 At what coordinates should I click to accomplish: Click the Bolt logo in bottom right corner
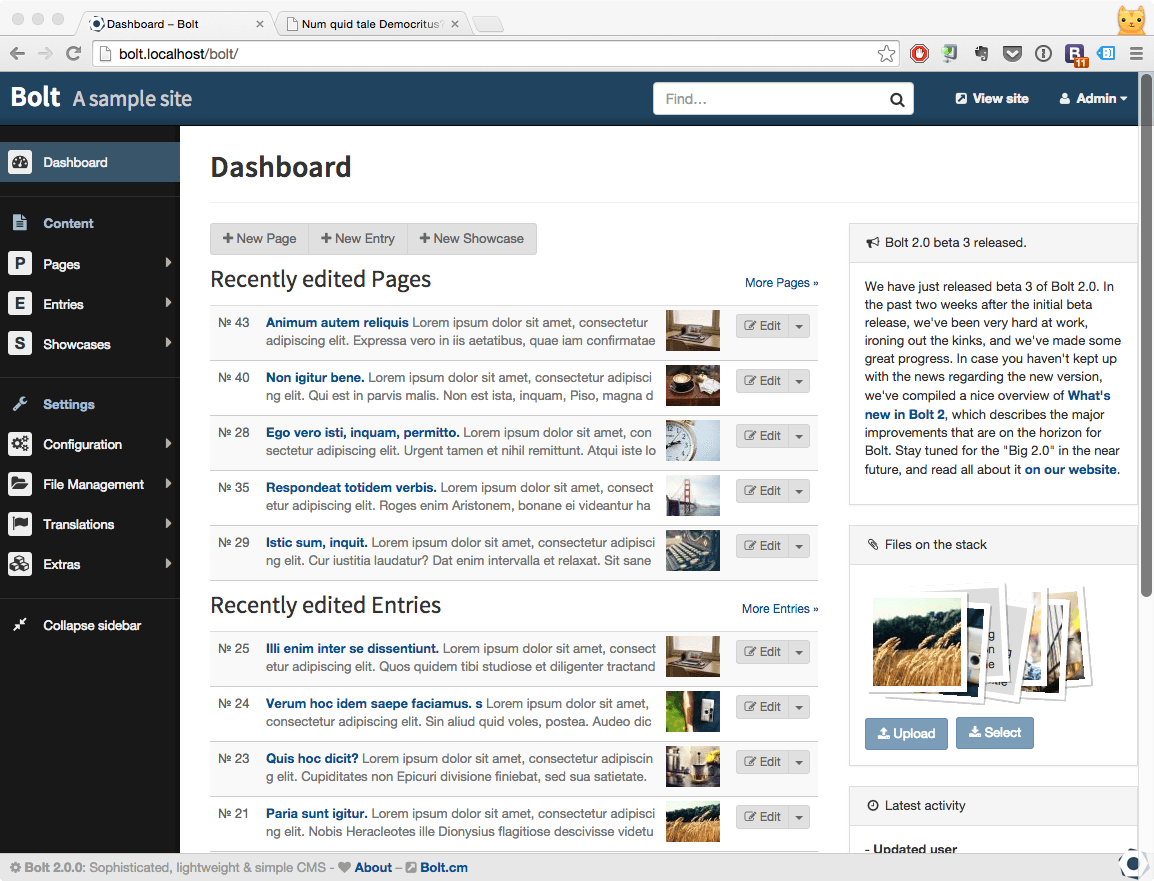1133,863
